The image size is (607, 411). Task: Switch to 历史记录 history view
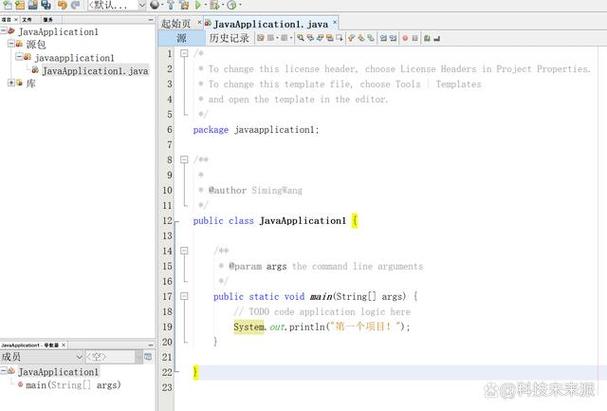[229, 38]
